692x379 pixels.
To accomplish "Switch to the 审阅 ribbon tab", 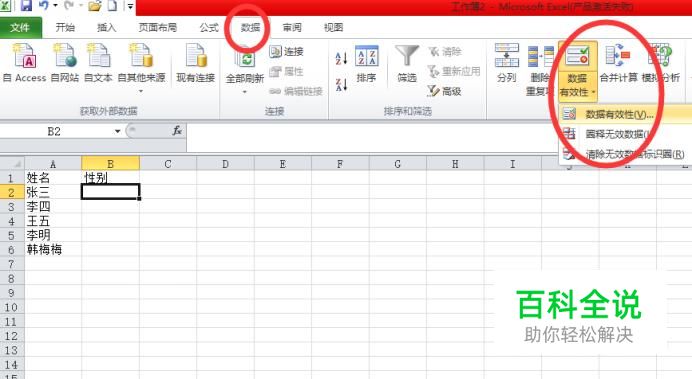I will 292,27.
